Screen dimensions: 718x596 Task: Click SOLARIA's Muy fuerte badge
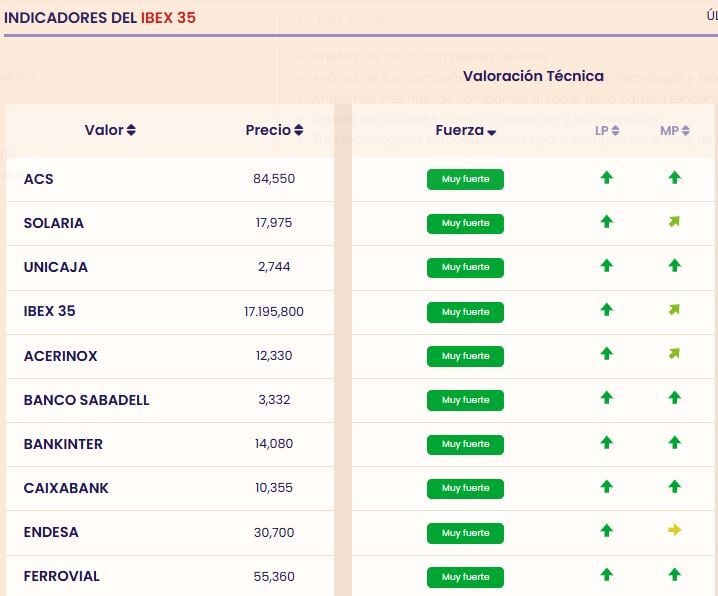pyautogui.click(x=465, y=223)
